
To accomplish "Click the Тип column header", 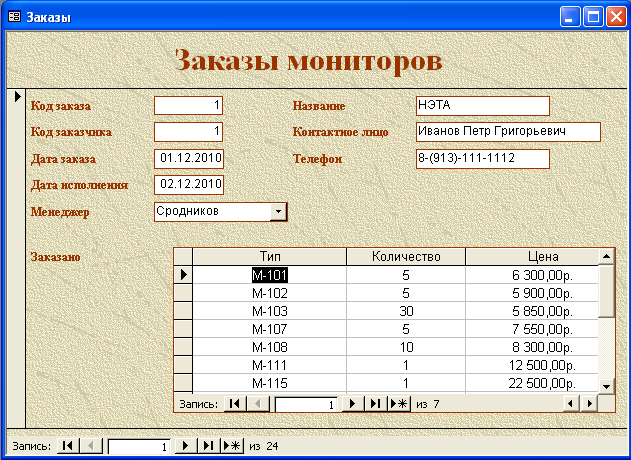I will [x=270, y=256].
